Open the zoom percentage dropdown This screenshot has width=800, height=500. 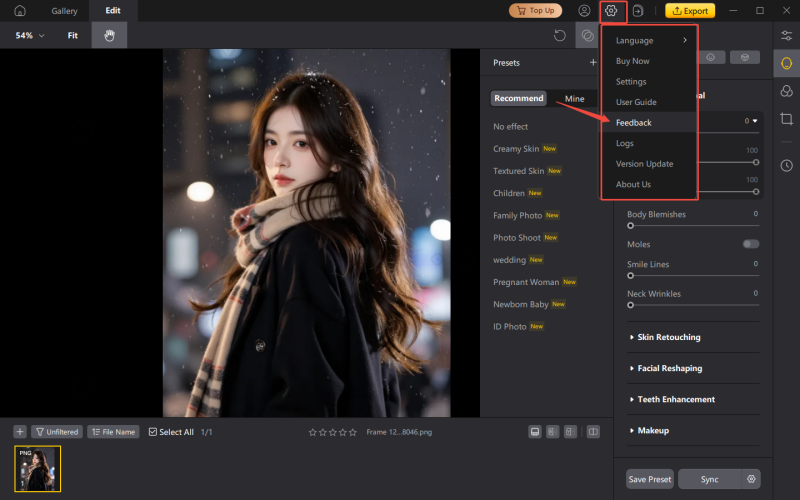pos(30,35)
